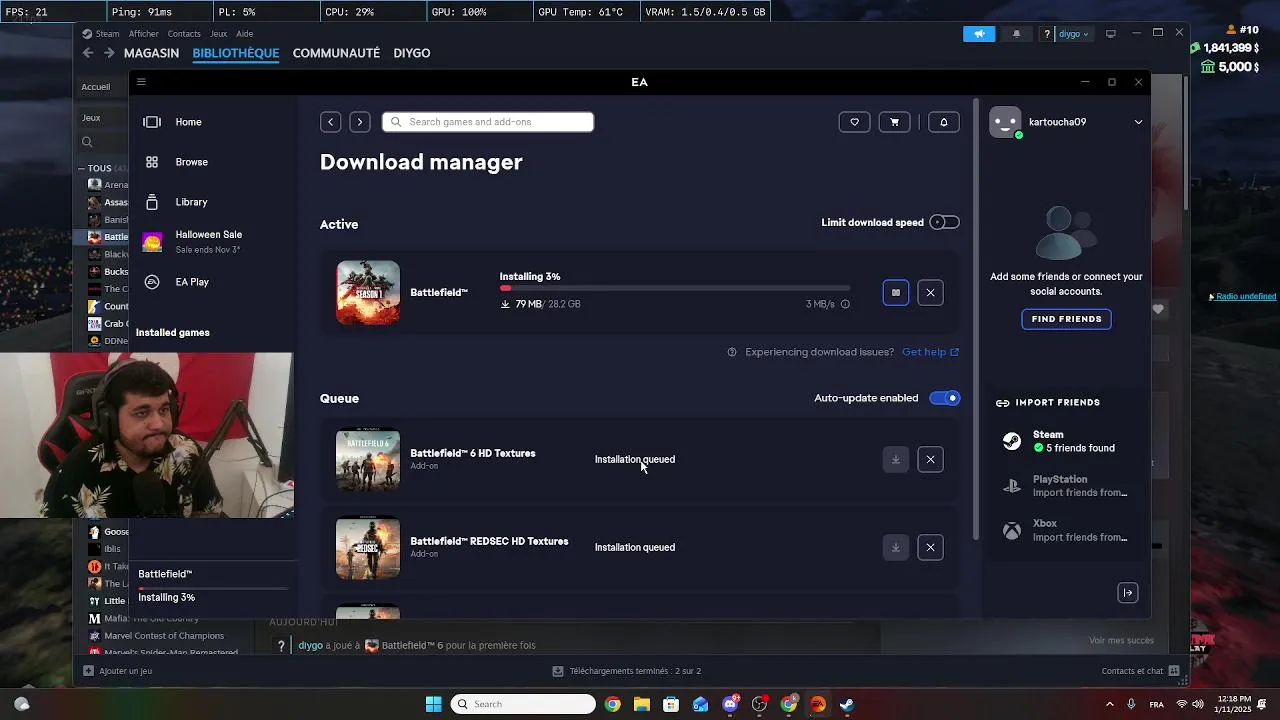The height and width of the screenshot is (720, 1280).
Task: Switch to the BIBLIOTHÈQUE tab
Action: (236, 53)
